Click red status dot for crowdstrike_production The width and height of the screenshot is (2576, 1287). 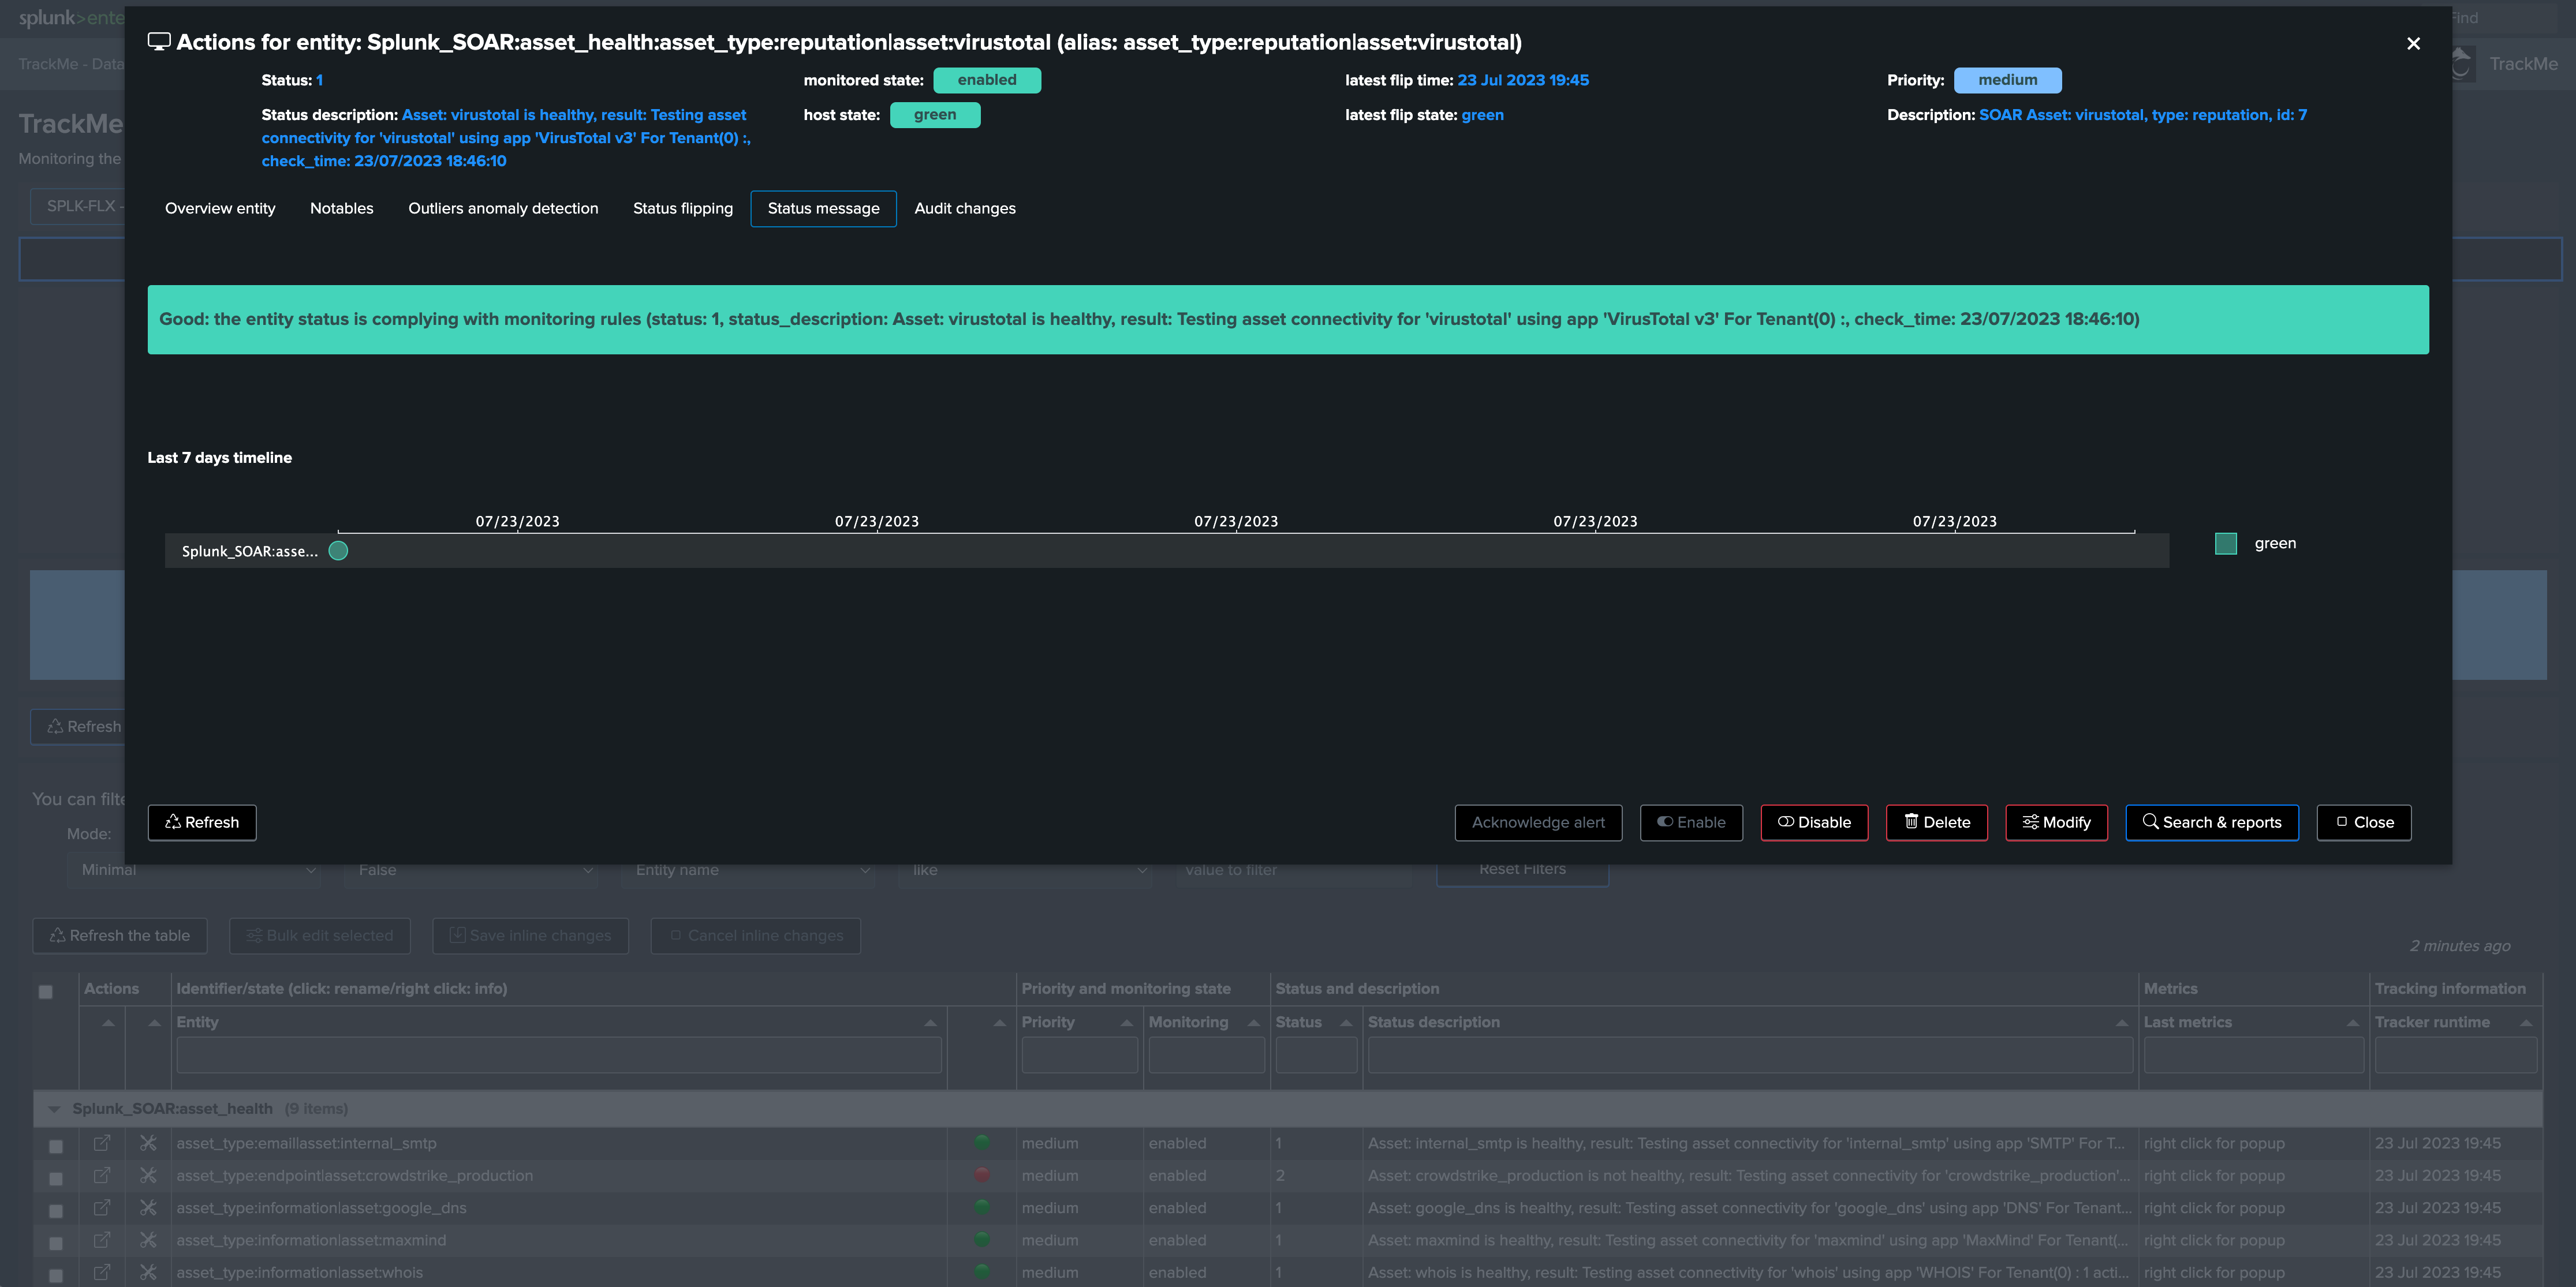coord(982,1174)
